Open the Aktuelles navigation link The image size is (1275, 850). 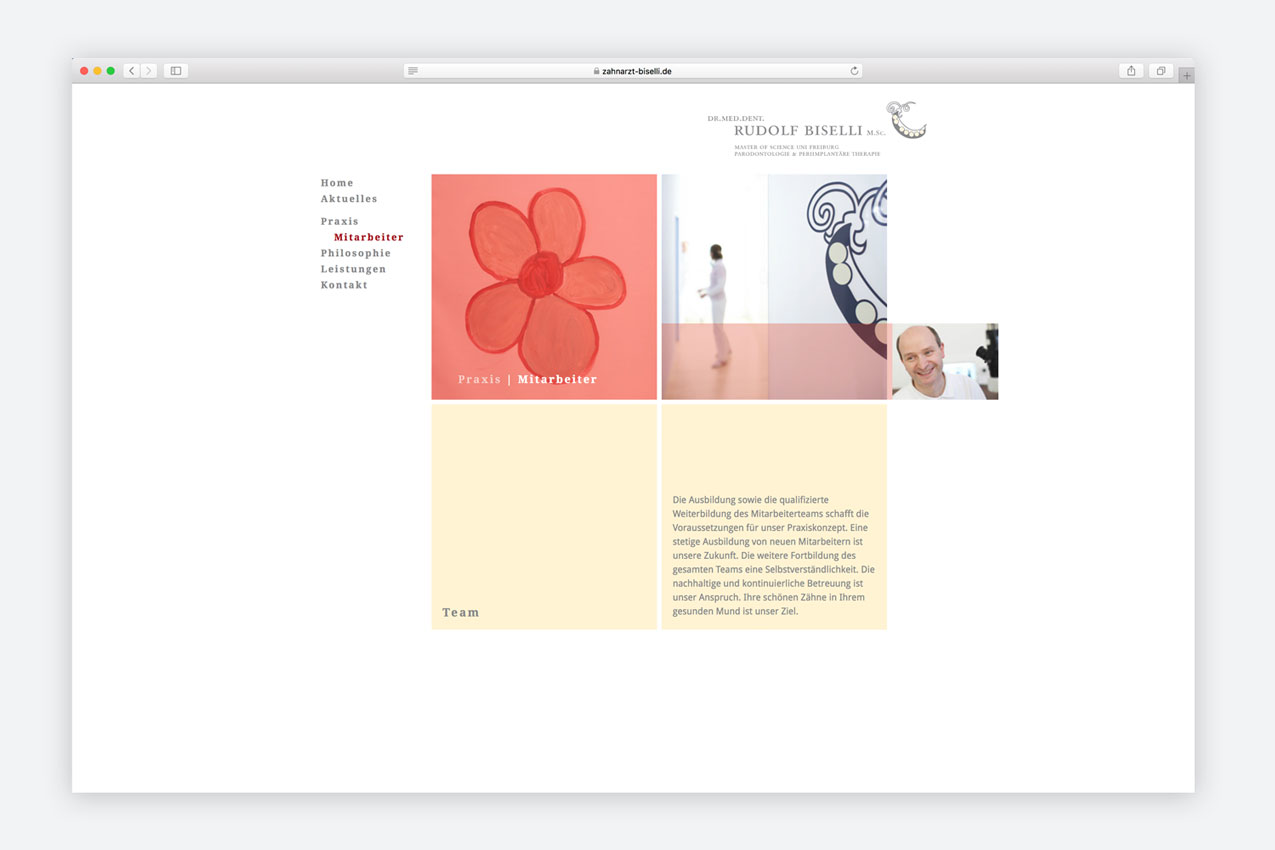point(349,199)
